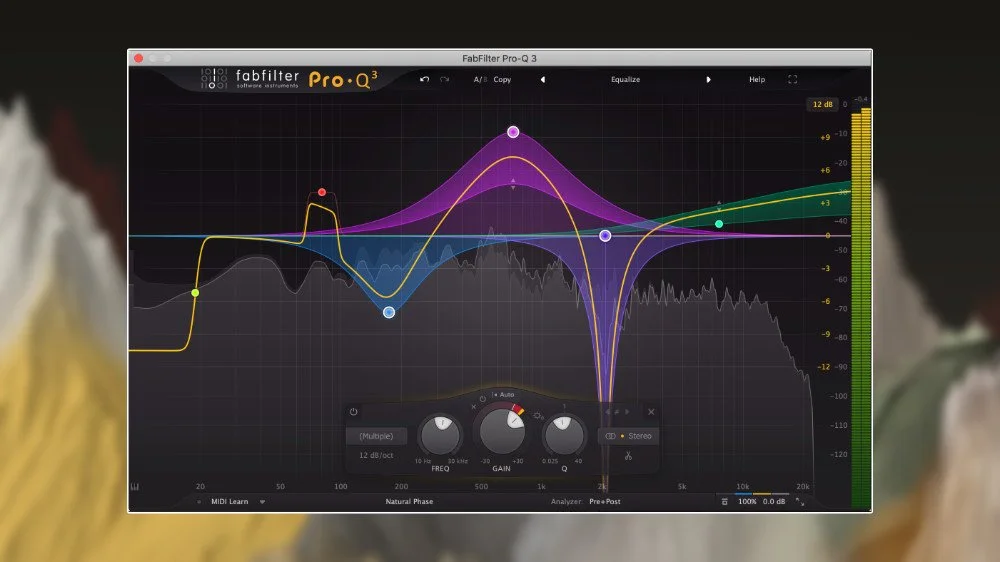Select the purple bell band node
The image size is (1000, 562).
[x=513, y=132]
